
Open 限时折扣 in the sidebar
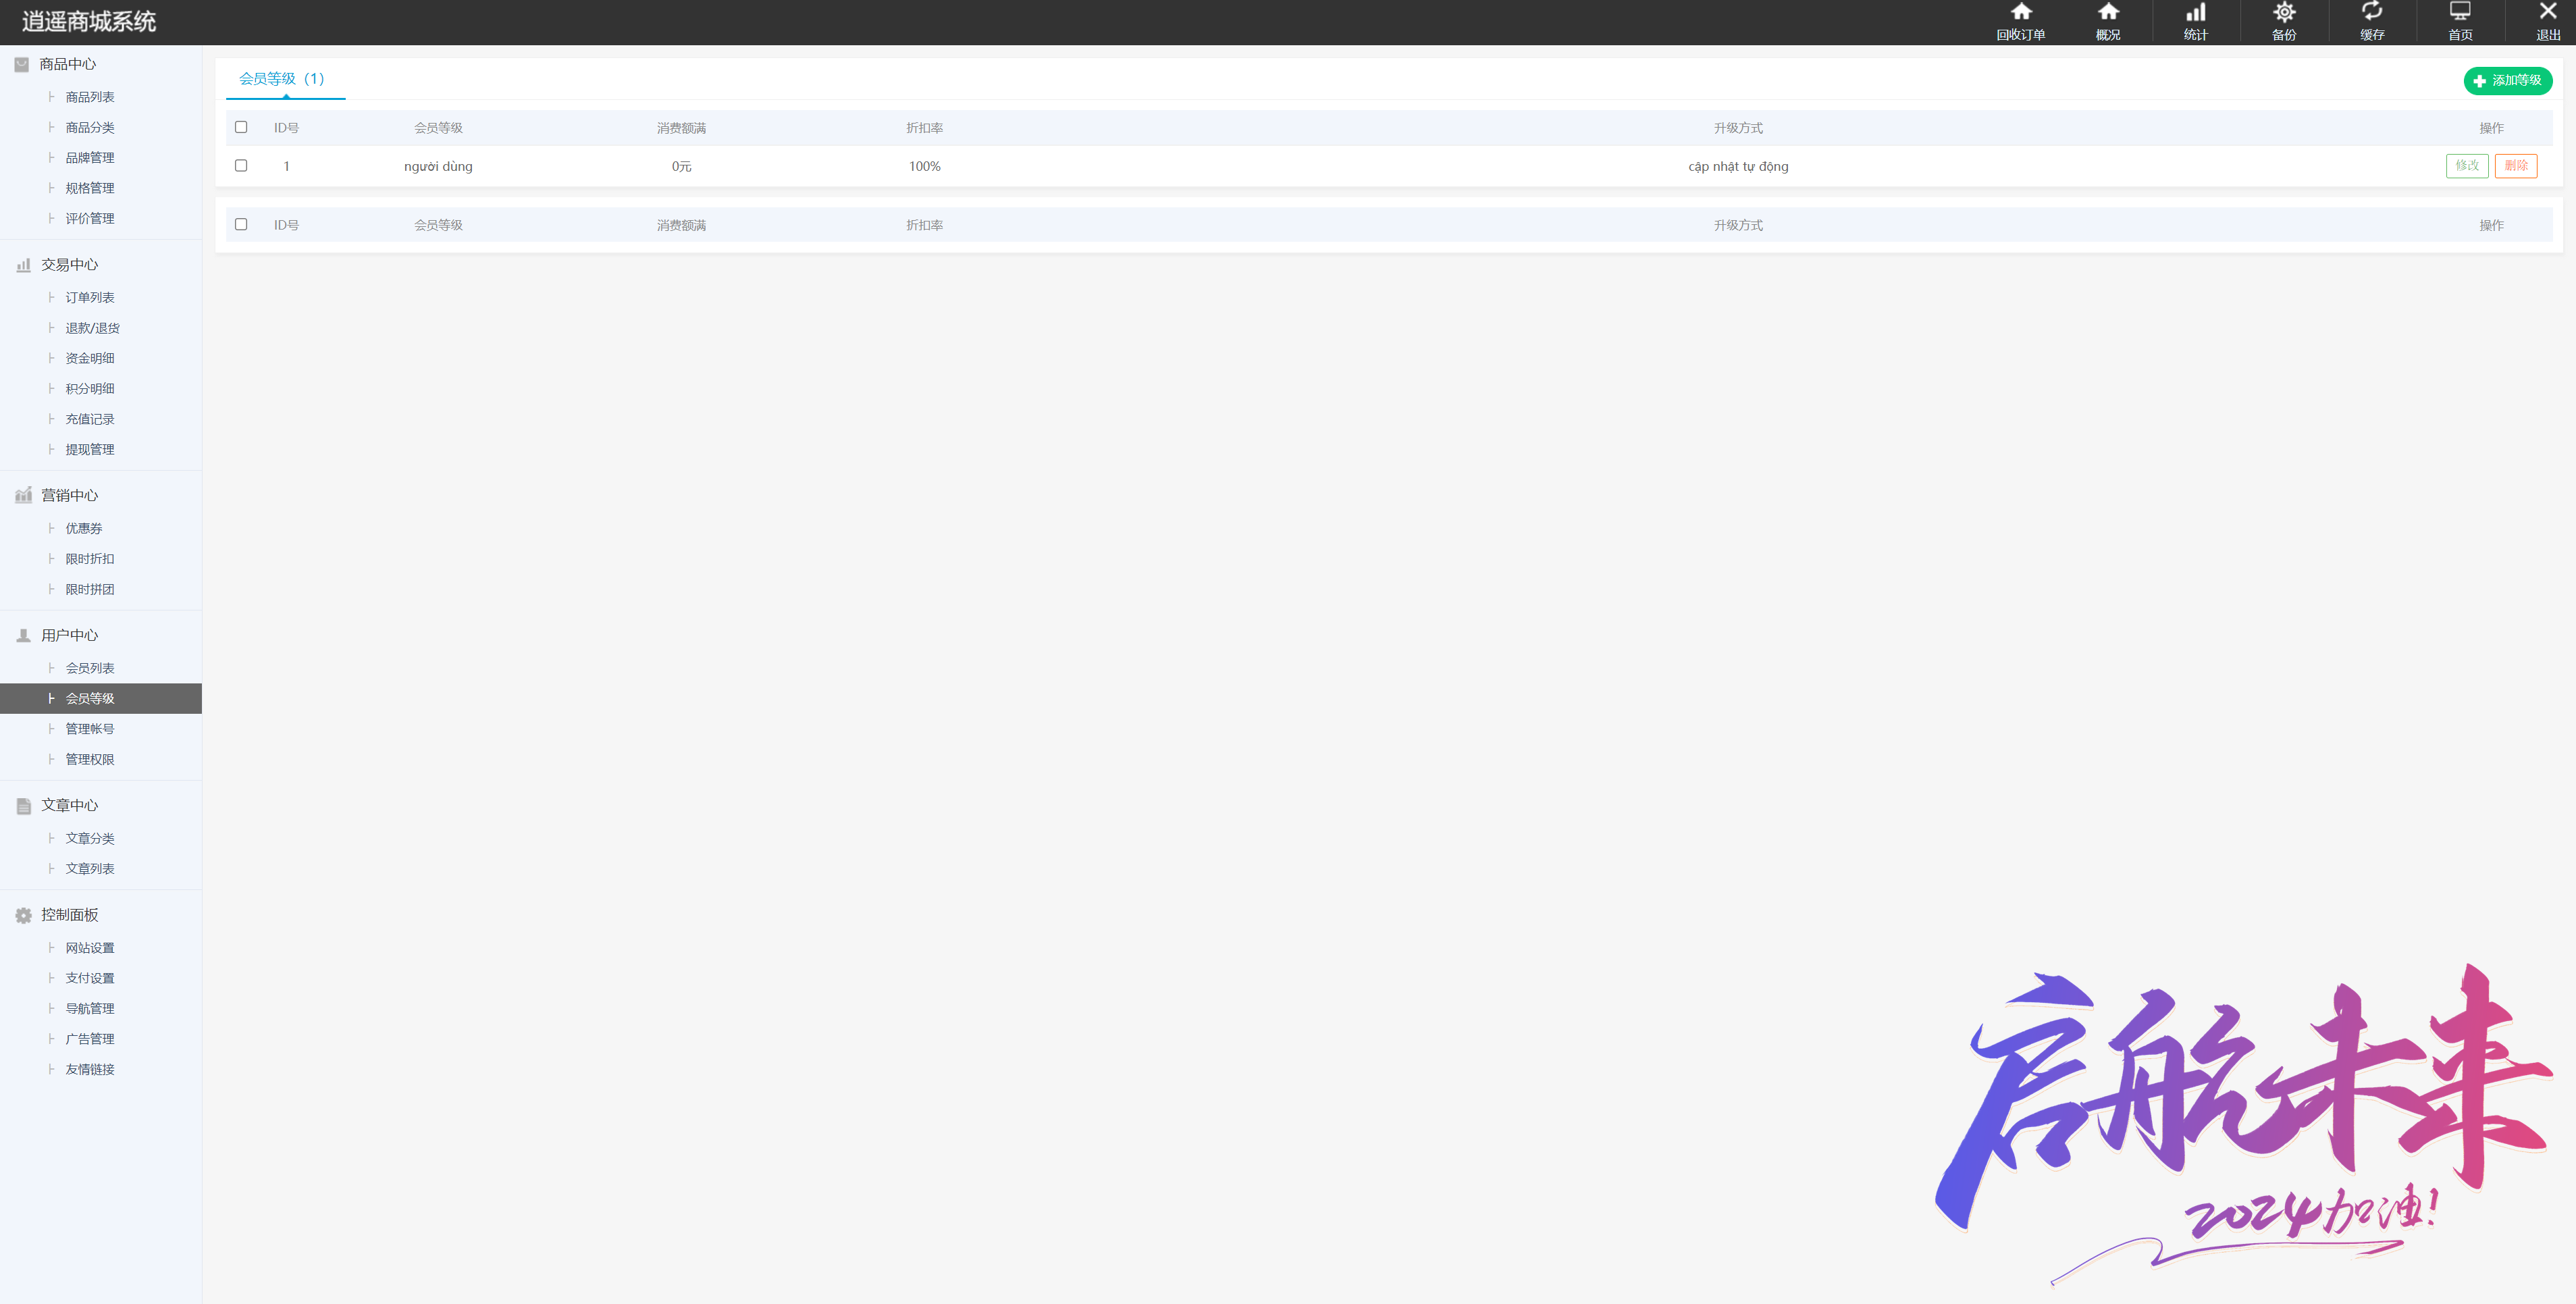(90, 559)
